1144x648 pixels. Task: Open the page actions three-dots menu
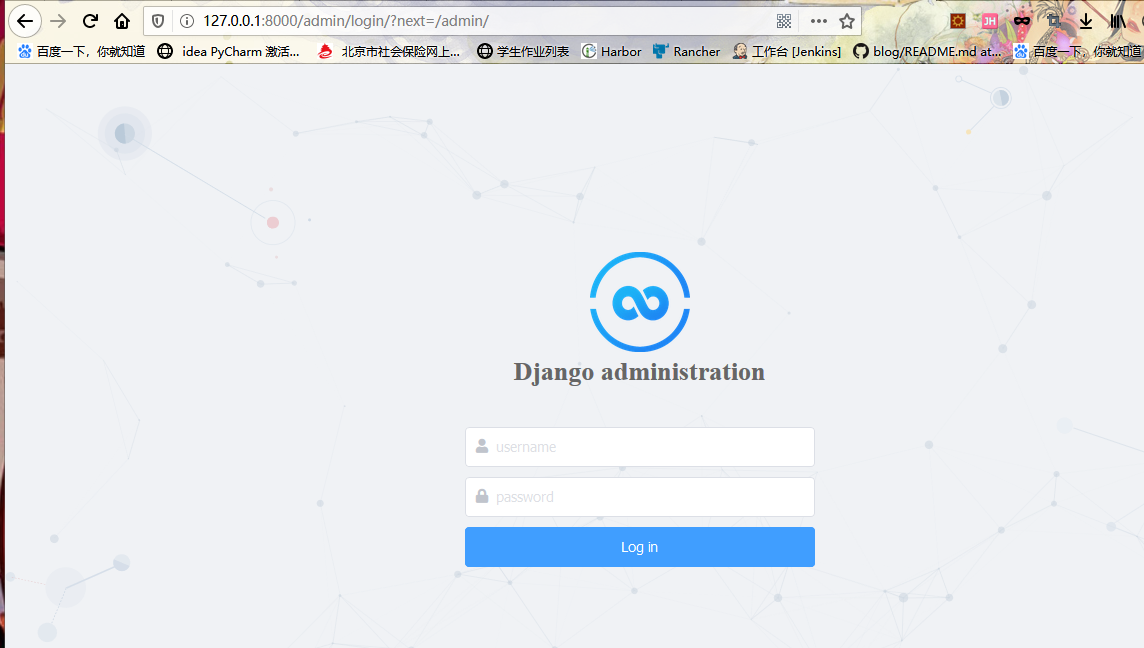pos(819,21)
